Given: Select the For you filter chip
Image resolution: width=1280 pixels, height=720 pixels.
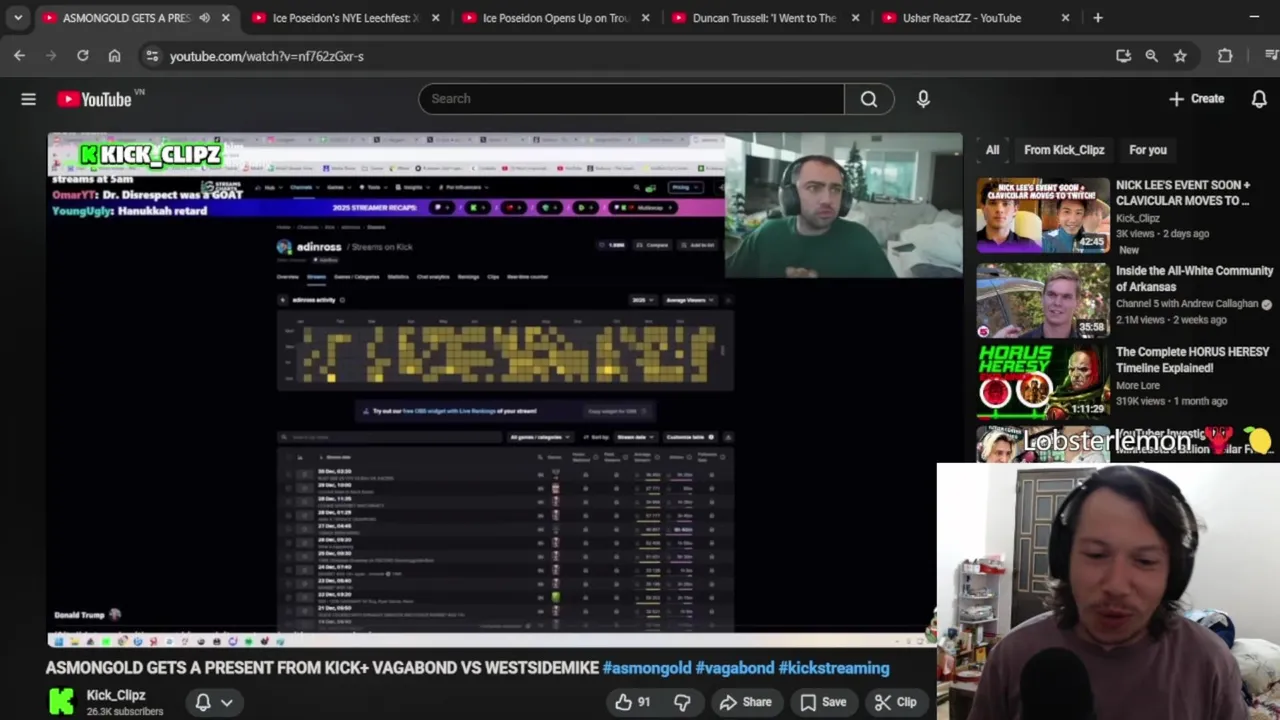Looking at the screenshot, I should (x=1148, y=150).
